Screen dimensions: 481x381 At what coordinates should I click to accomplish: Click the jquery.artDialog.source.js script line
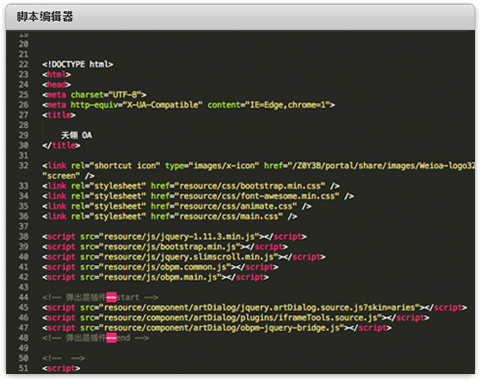(254, 308)
